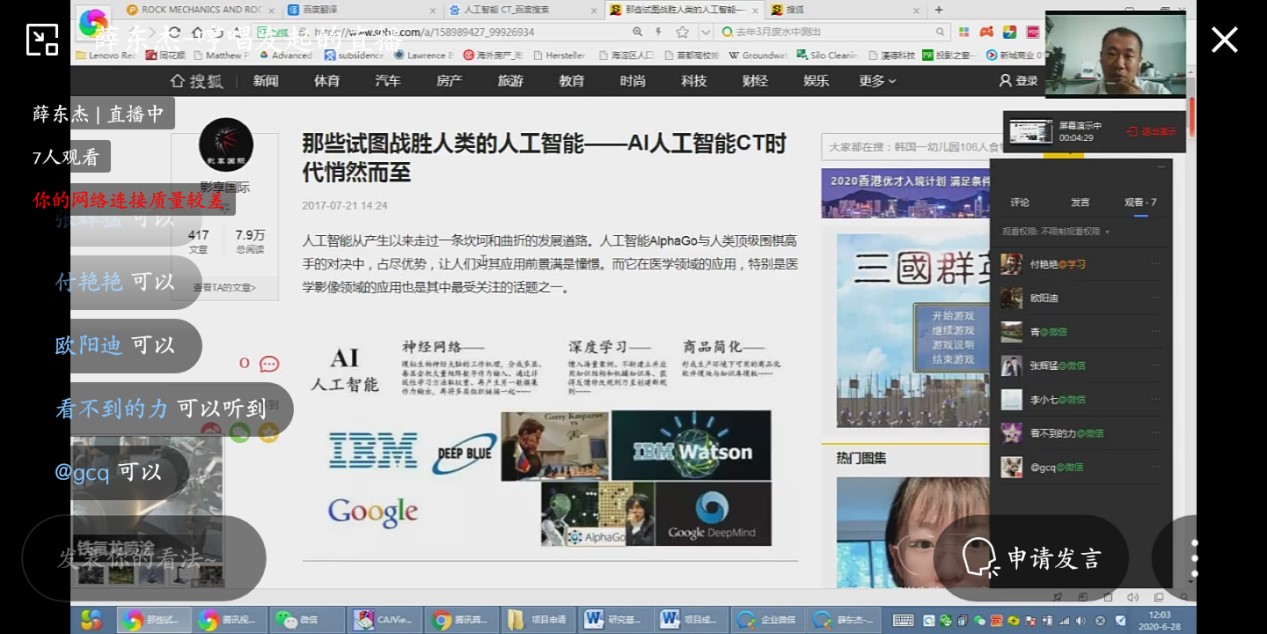The image size is (1267, 634).
Task: Switch to the 观看·7 tab
Action: pyautogui.click(x=1140, y=202)
